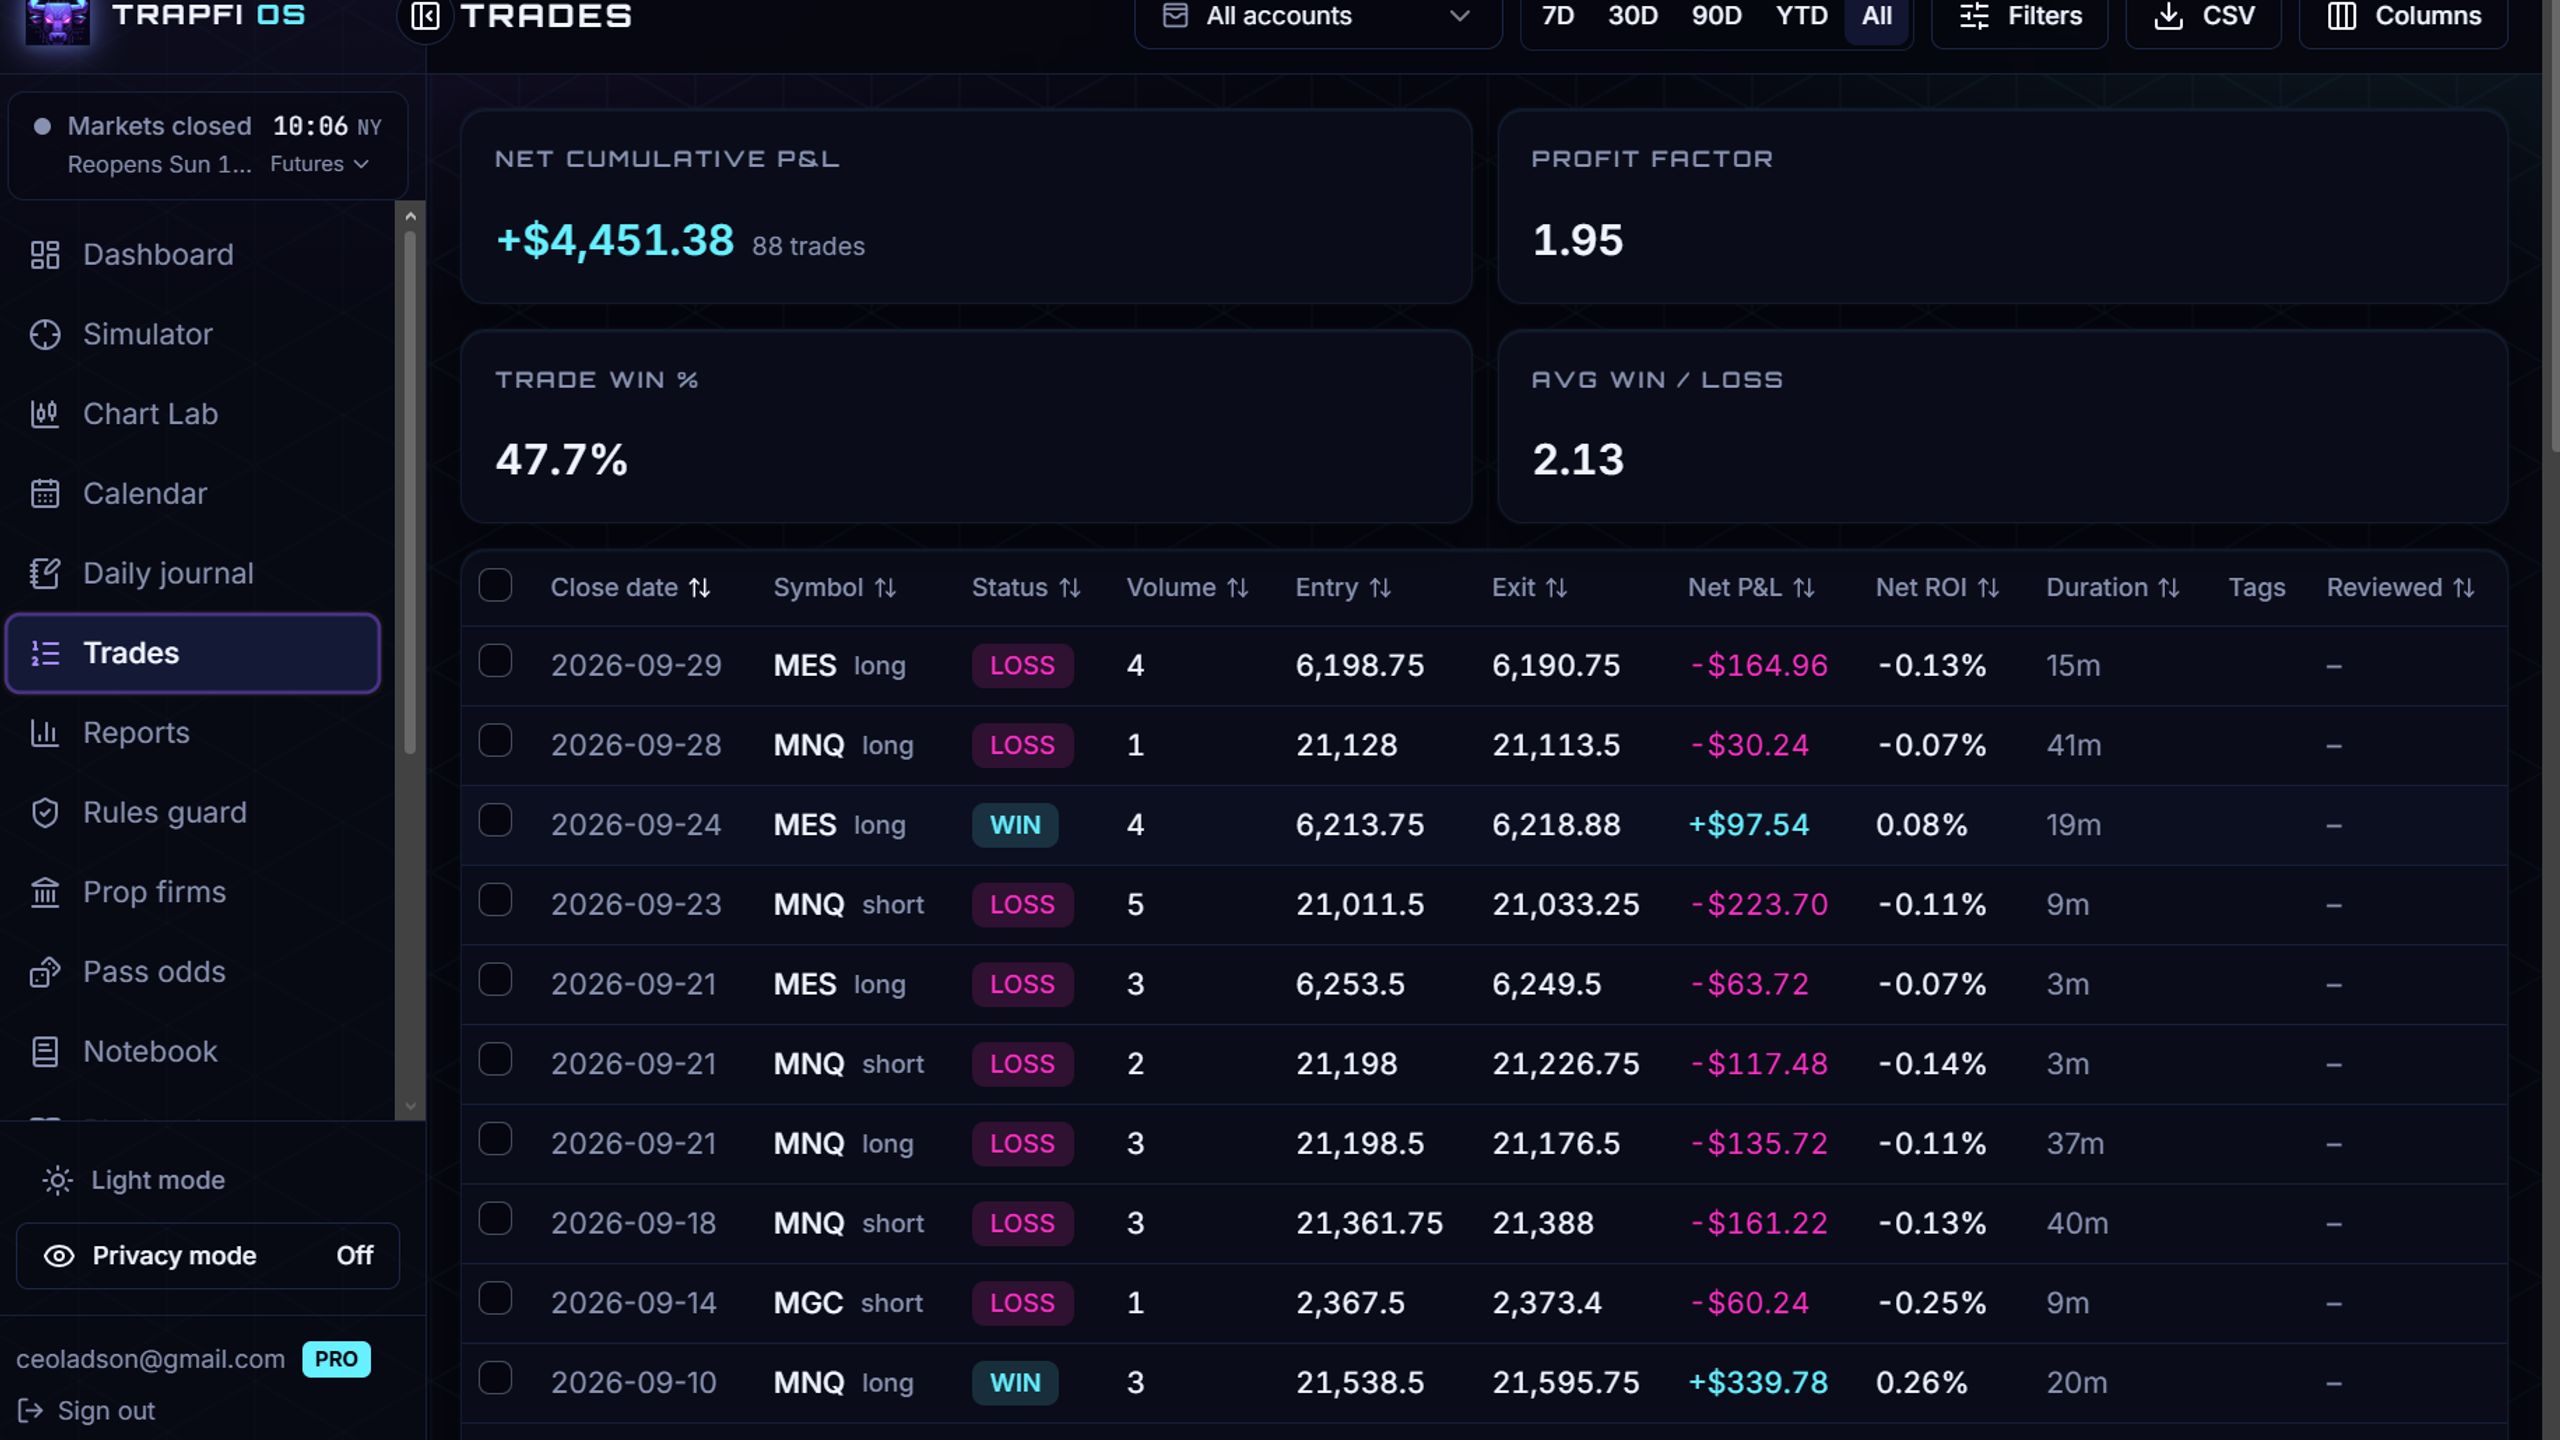The image size is (2560, 1440).
Task: Select the YTD time range tab
Action: (x=1801, y=16)
